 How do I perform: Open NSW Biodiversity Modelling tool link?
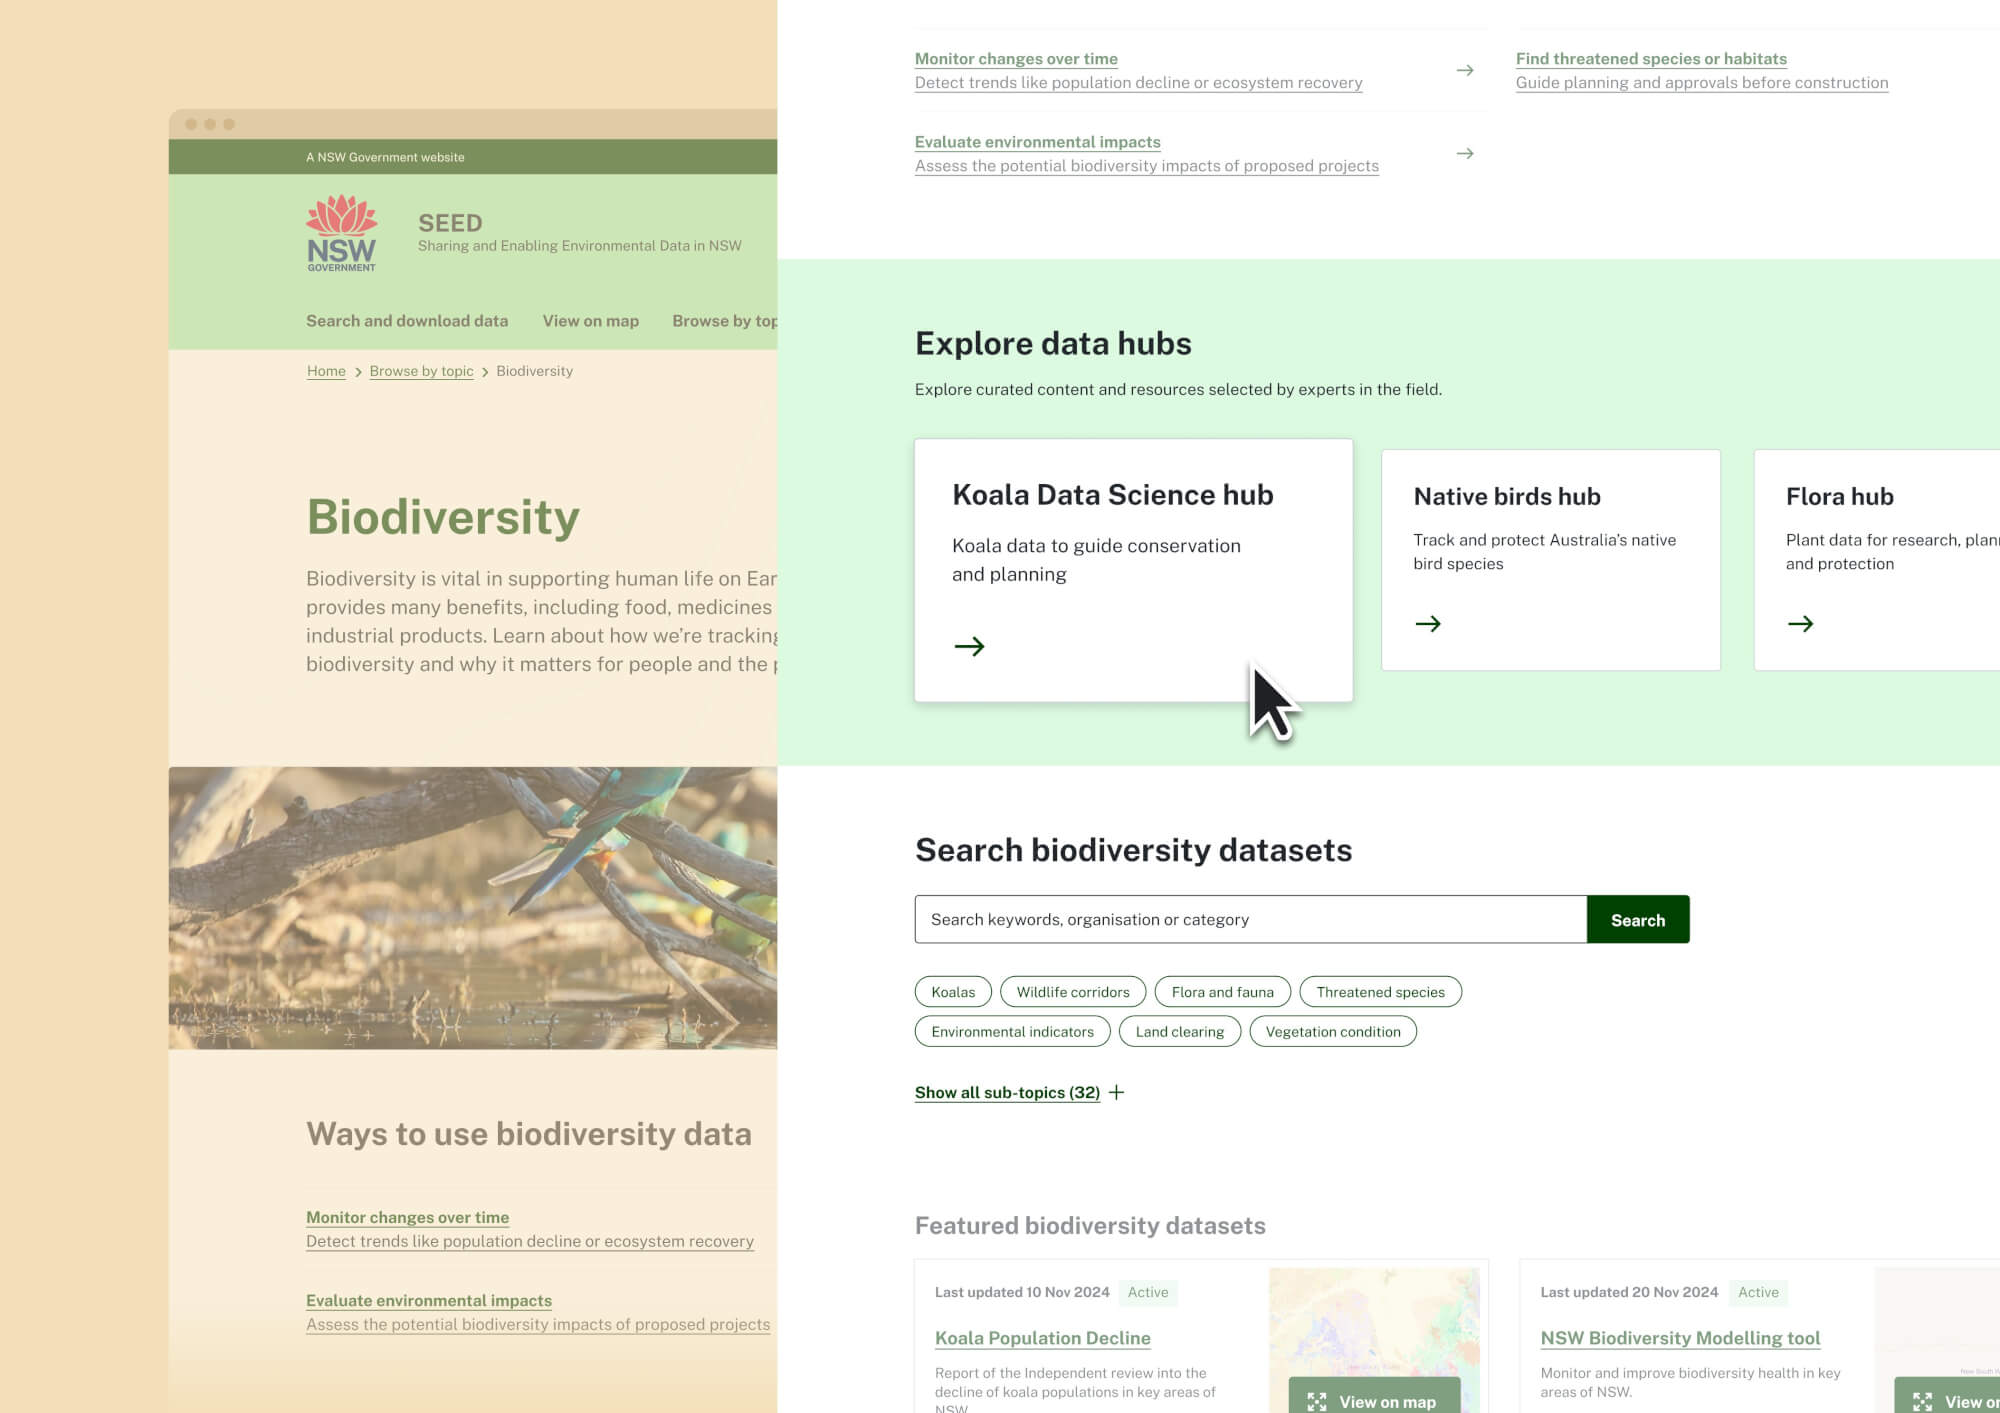(x=1680, y=1338)
